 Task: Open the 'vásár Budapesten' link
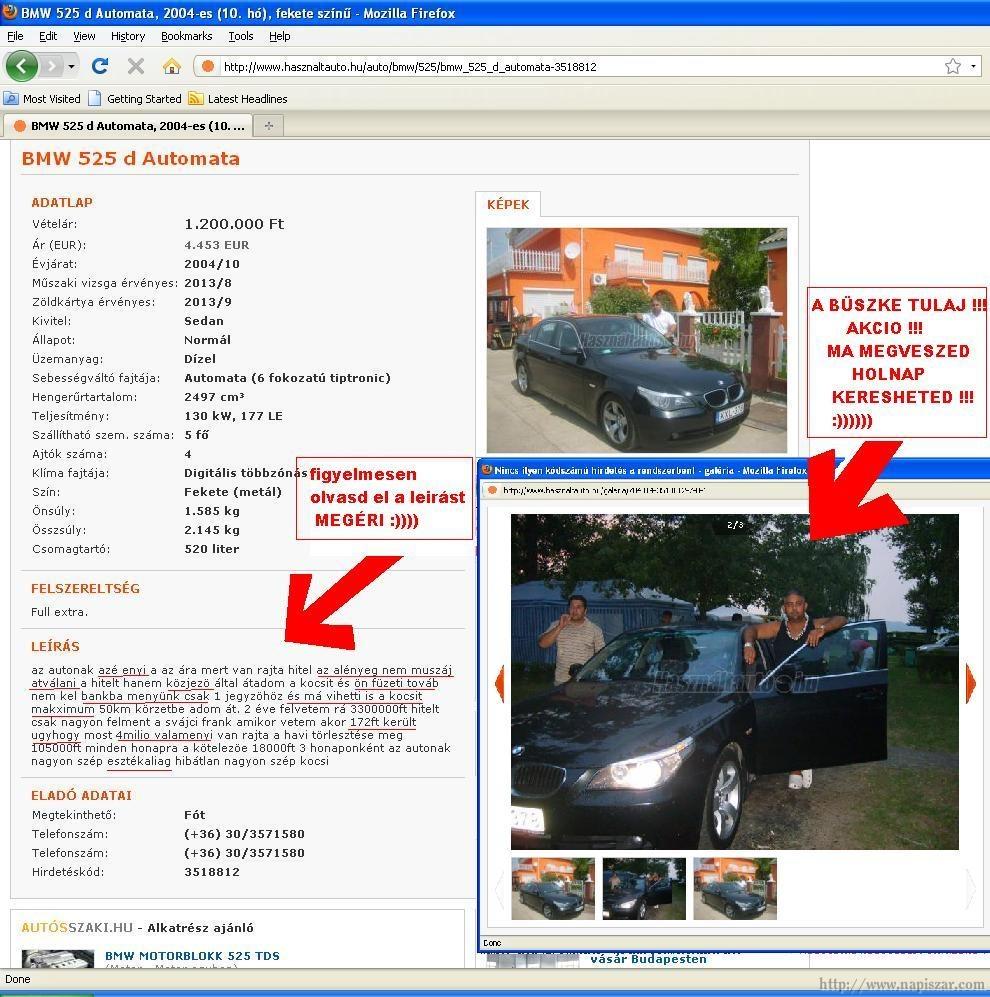click(x=648, y=959)
